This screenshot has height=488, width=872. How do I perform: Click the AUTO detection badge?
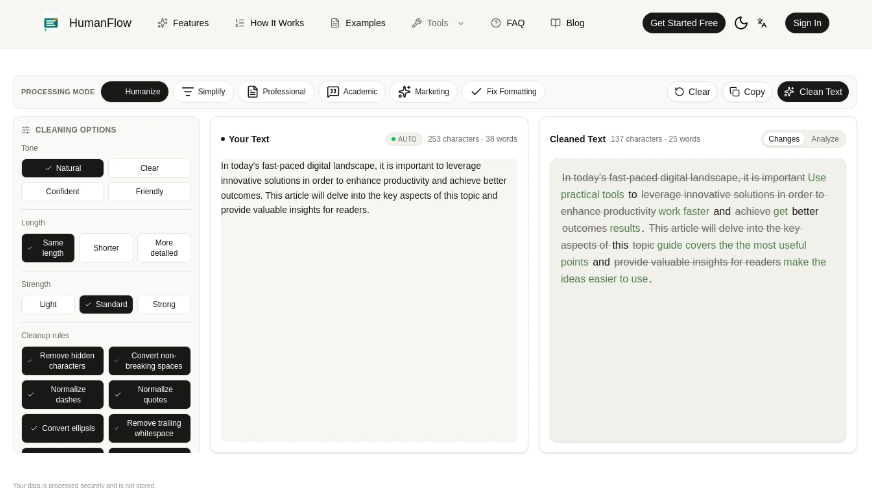click(404, 139)
